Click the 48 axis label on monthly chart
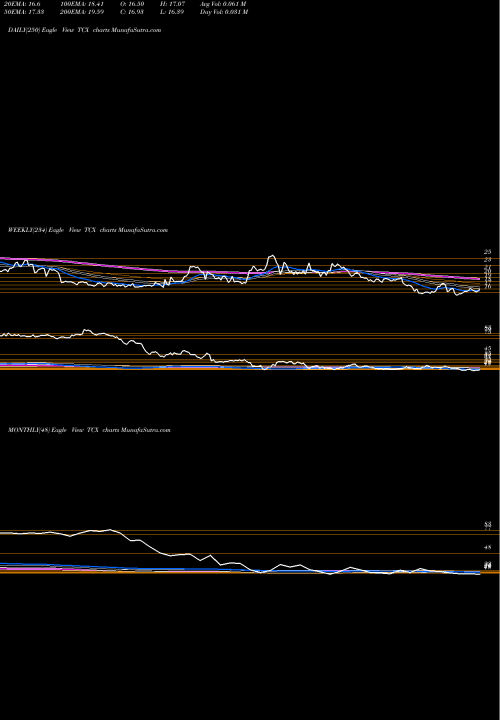Image resolution: width=500 pixels, height=720 pixels. (488, 547)
